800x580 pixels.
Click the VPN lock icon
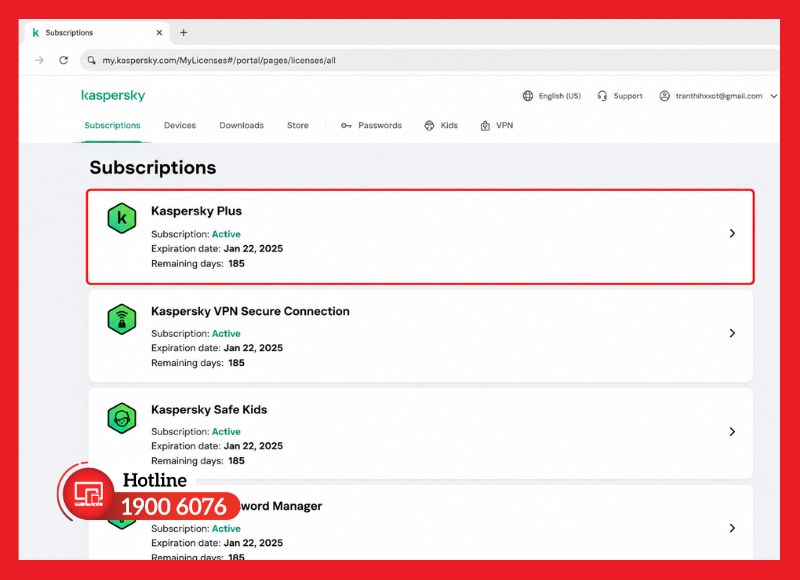click(x=485, y=125)
